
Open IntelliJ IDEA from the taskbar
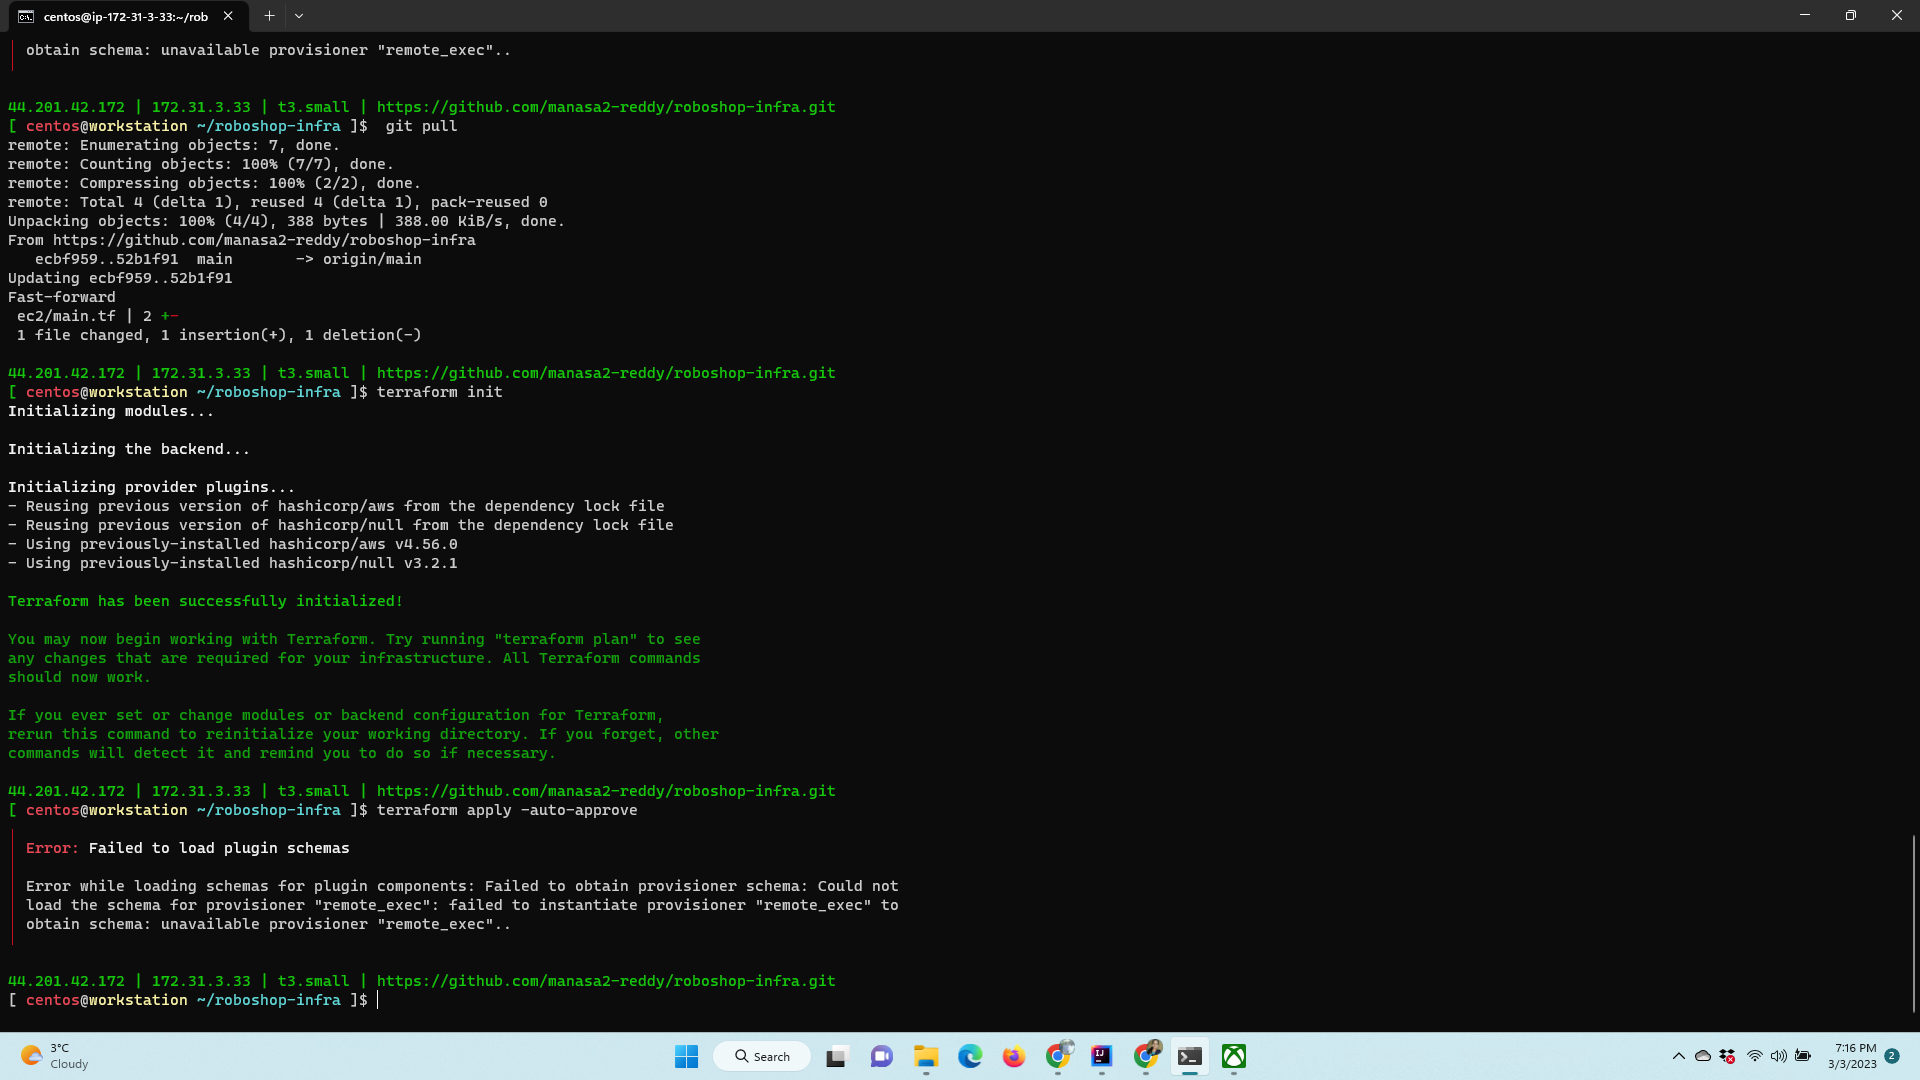(1102, 1056)
